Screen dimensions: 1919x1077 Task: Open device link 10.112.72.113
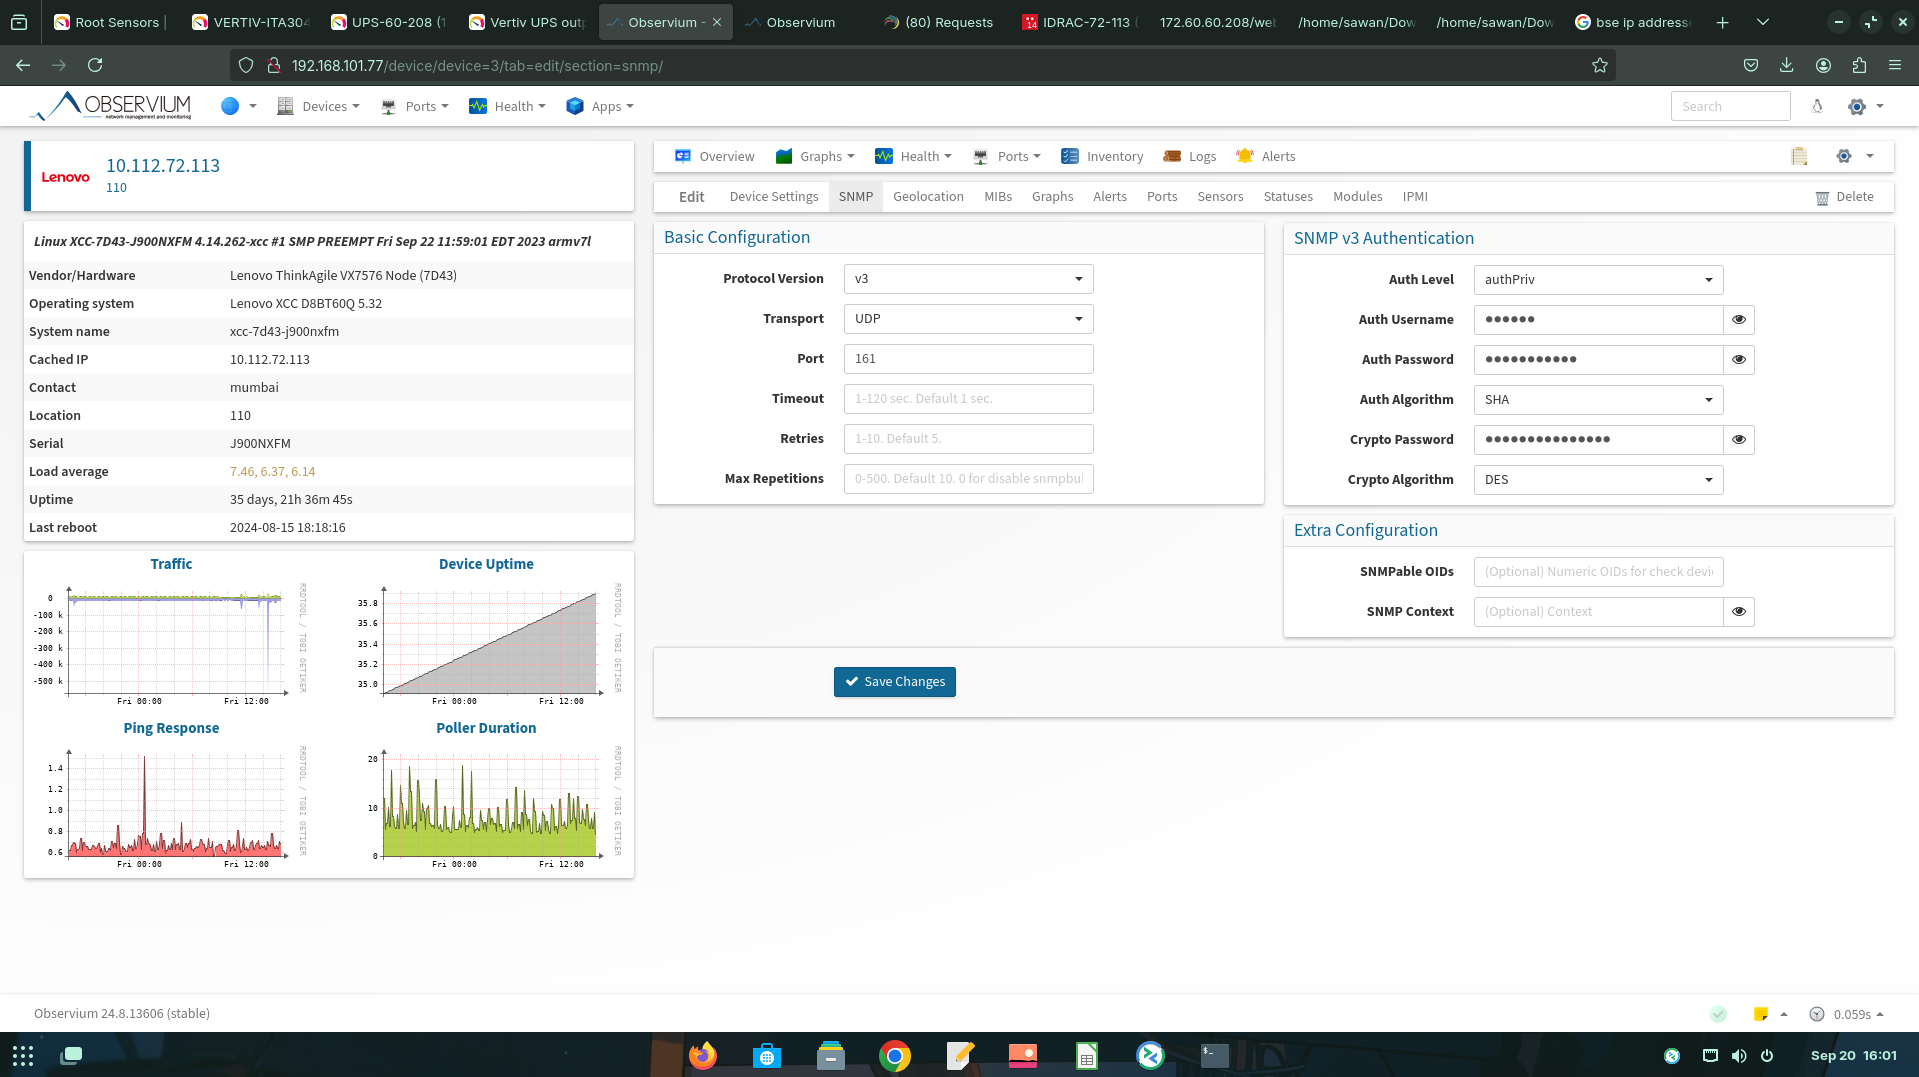click(163, 166)
